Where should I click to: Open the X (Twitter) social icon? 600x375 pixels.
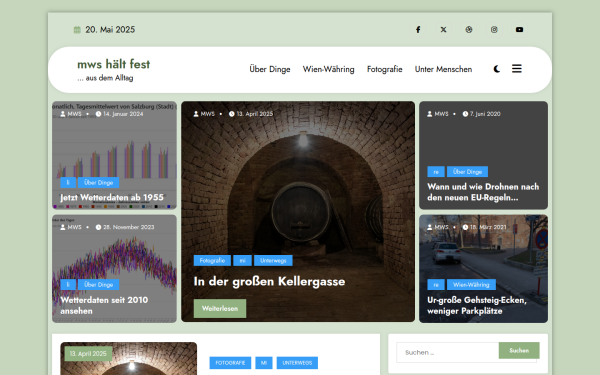coord(443,29)
